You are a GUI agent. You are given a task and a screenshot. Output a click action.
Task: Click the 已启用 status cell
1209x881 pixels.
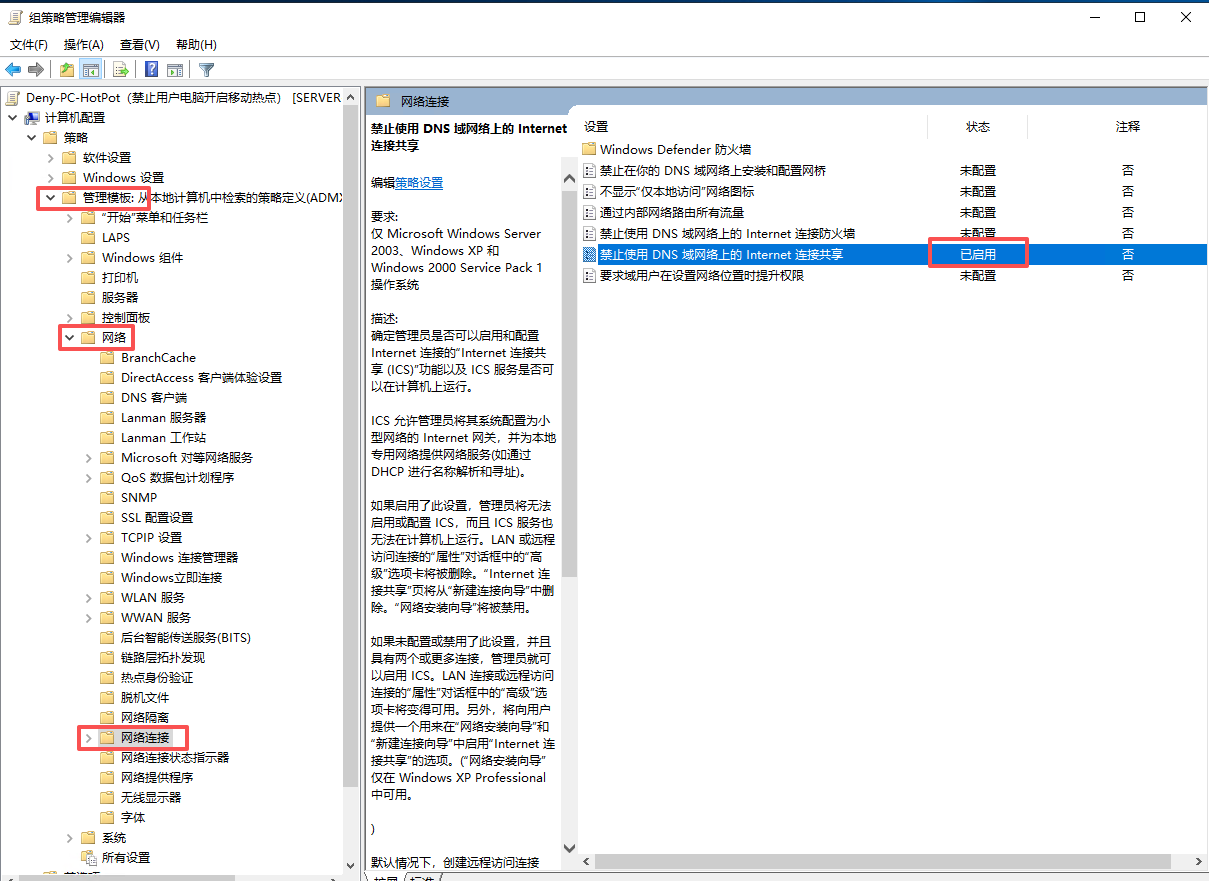[978, 254]
